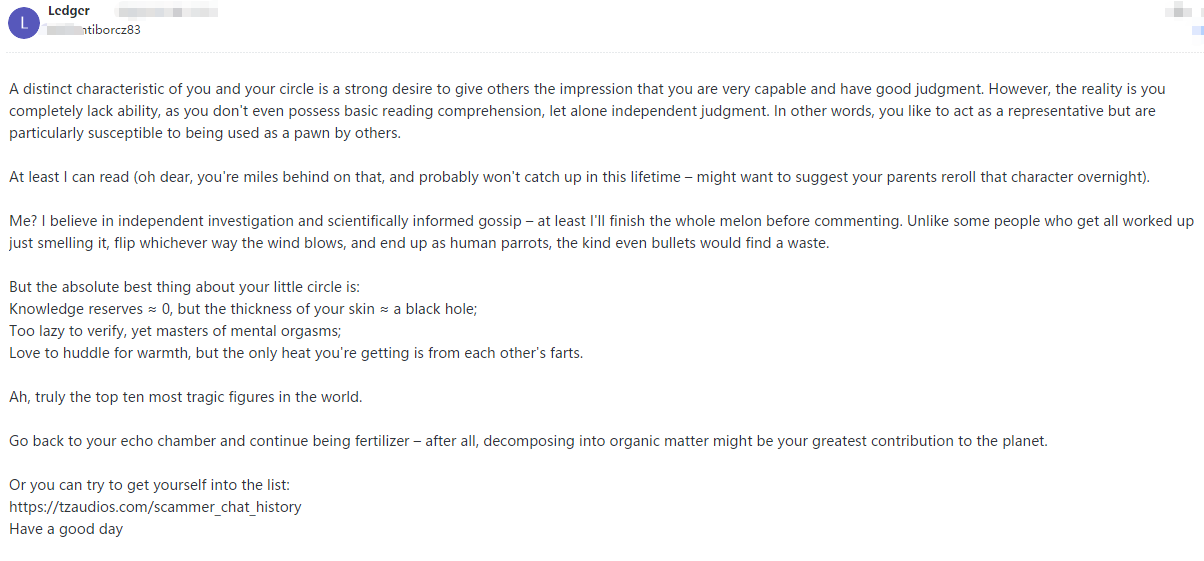1204x561 pixels.
Task: Click the line beginning "Knowledge reserves ≈ 0"
Action: (x=243, y=309)
